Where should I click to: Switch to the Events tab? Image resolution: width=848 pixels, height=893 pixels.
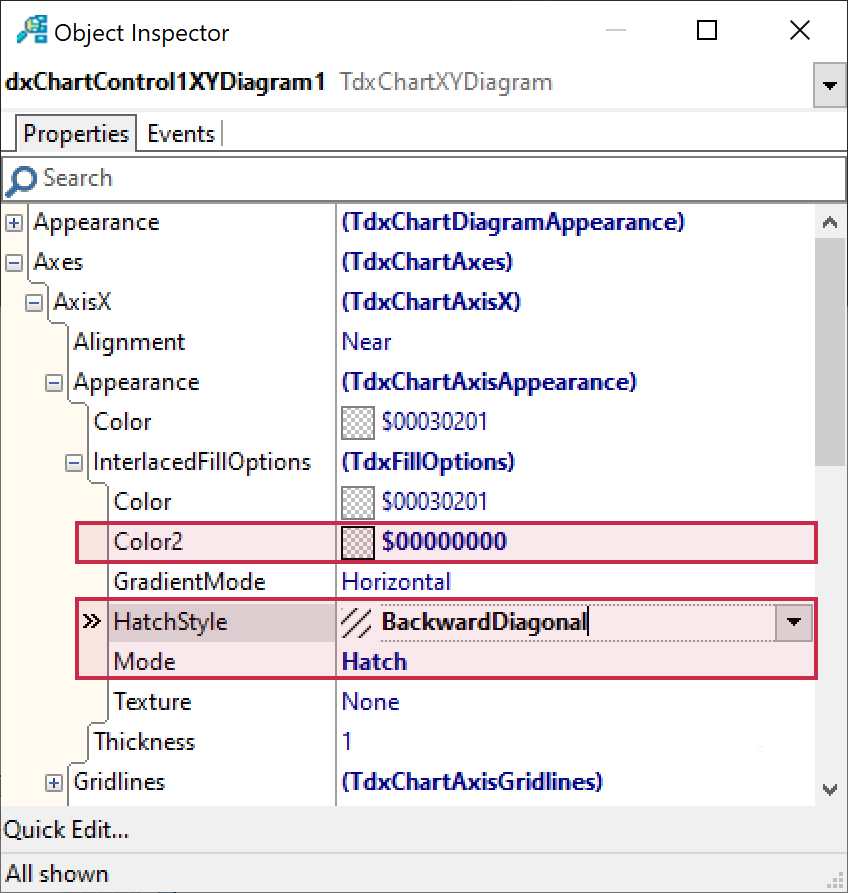point(180,133)
